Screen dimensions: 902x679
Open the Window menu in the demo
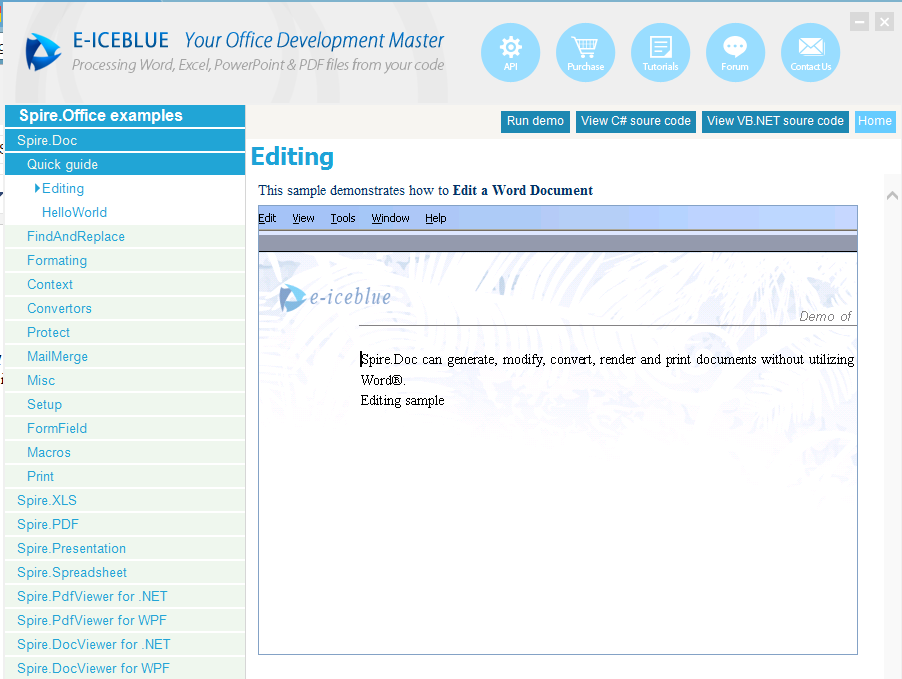[390, 218]
